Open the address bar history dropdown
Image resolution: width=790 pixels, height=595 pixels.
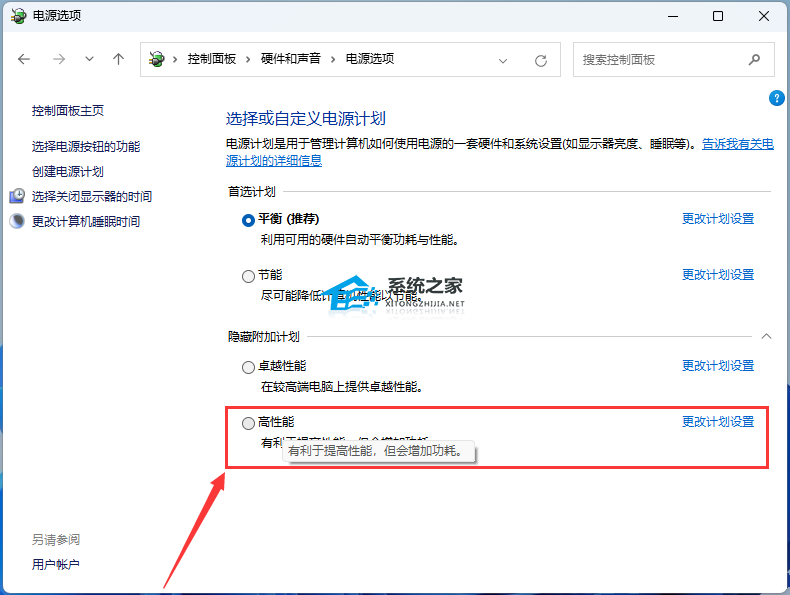[503, 60]
